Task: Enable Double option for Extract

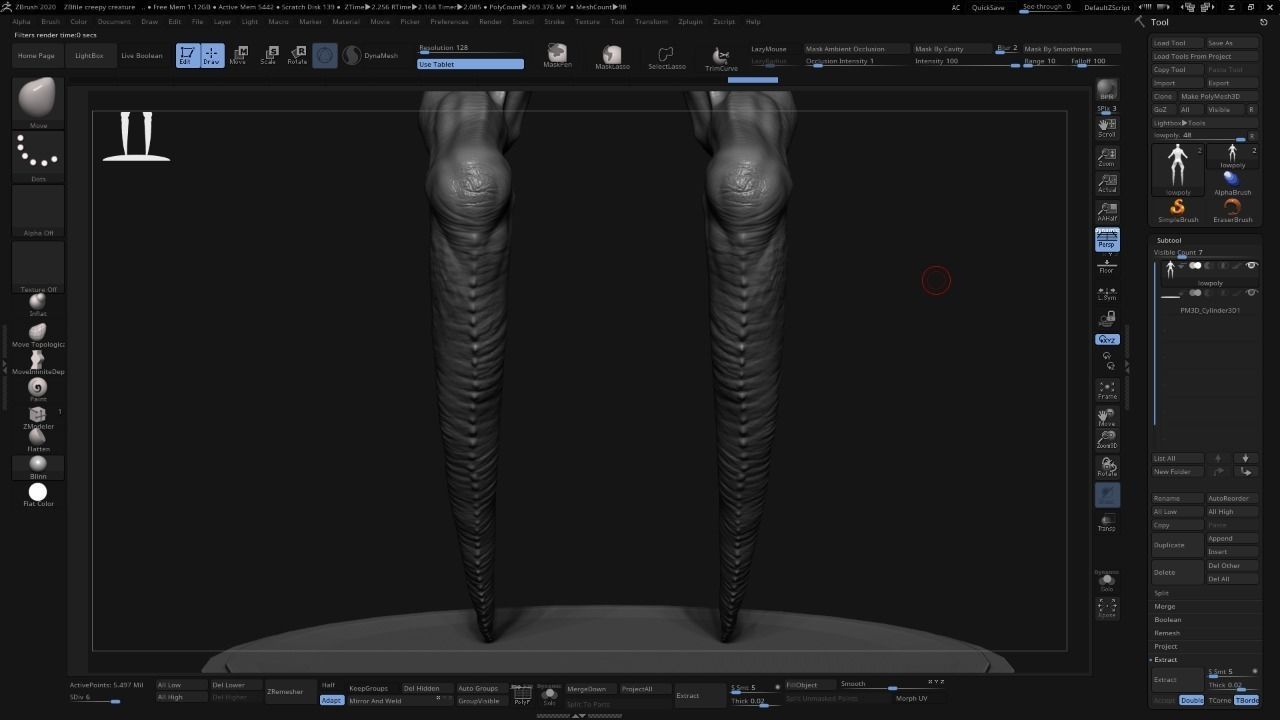Action: (x=1192, y=700)
